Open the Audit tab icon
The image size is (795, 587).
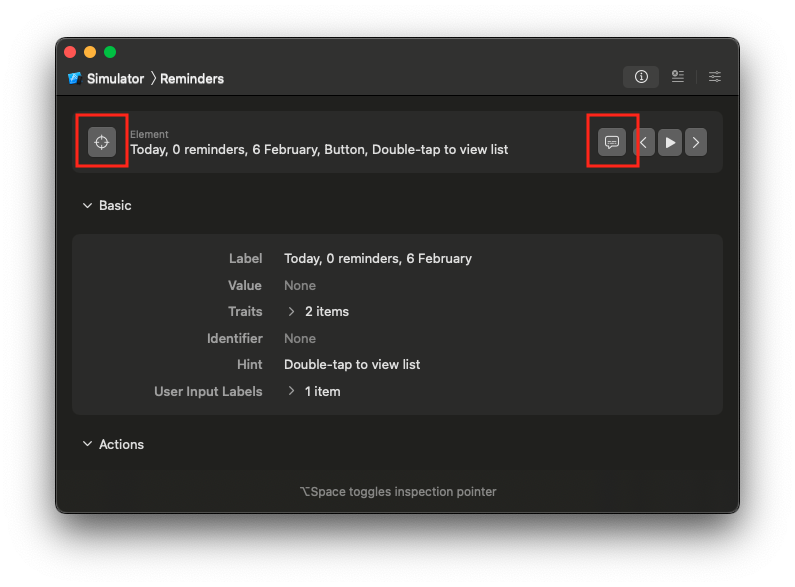click(x=678, y=77)
